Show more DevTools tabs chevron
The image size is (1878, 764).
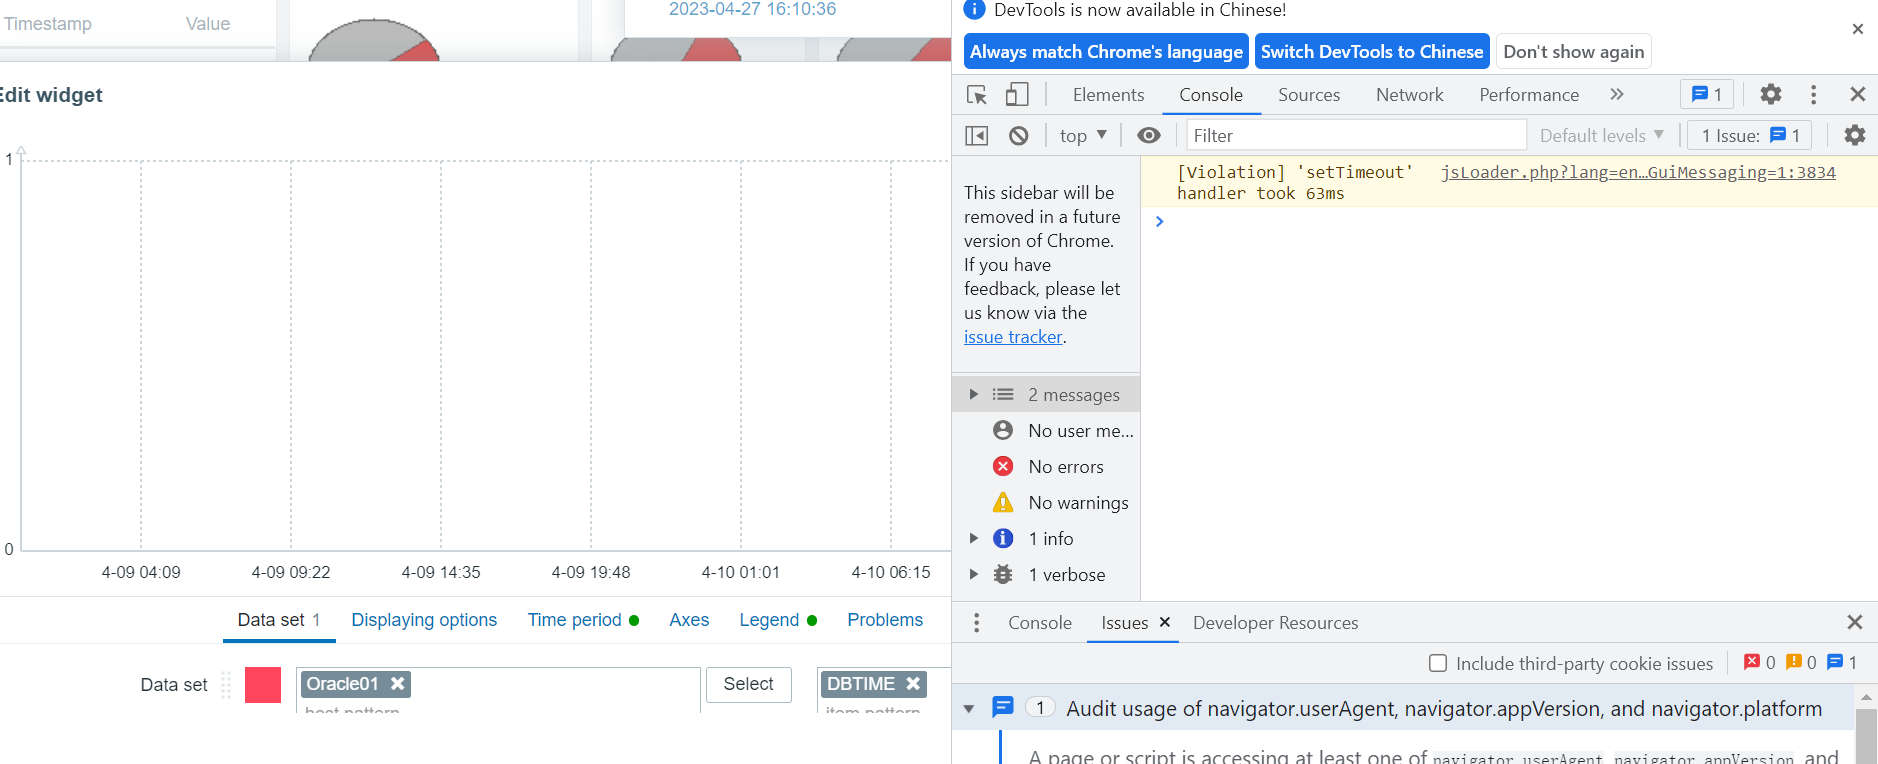tap(1617, 94)
